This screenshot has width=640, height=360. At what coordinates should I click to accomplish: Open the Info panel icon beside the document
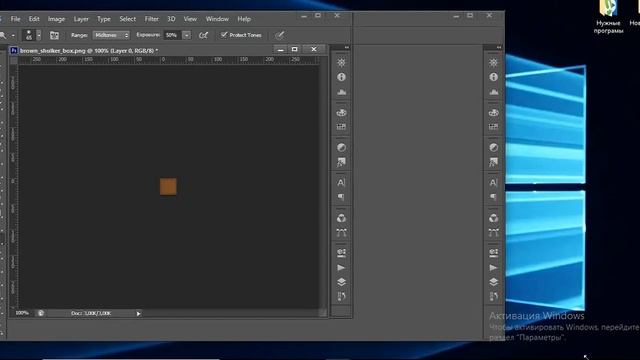click(x=342, y=77)
